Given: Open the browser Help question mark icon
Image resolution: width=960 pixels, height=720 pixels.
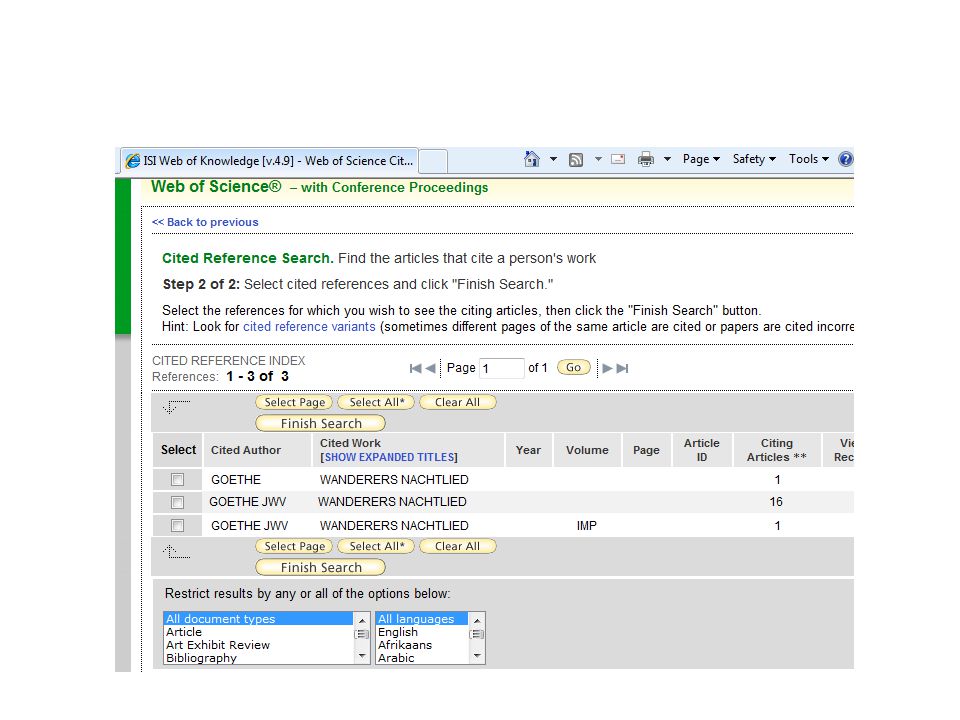Looking at the screenshot, I should (x=846, y=159).
